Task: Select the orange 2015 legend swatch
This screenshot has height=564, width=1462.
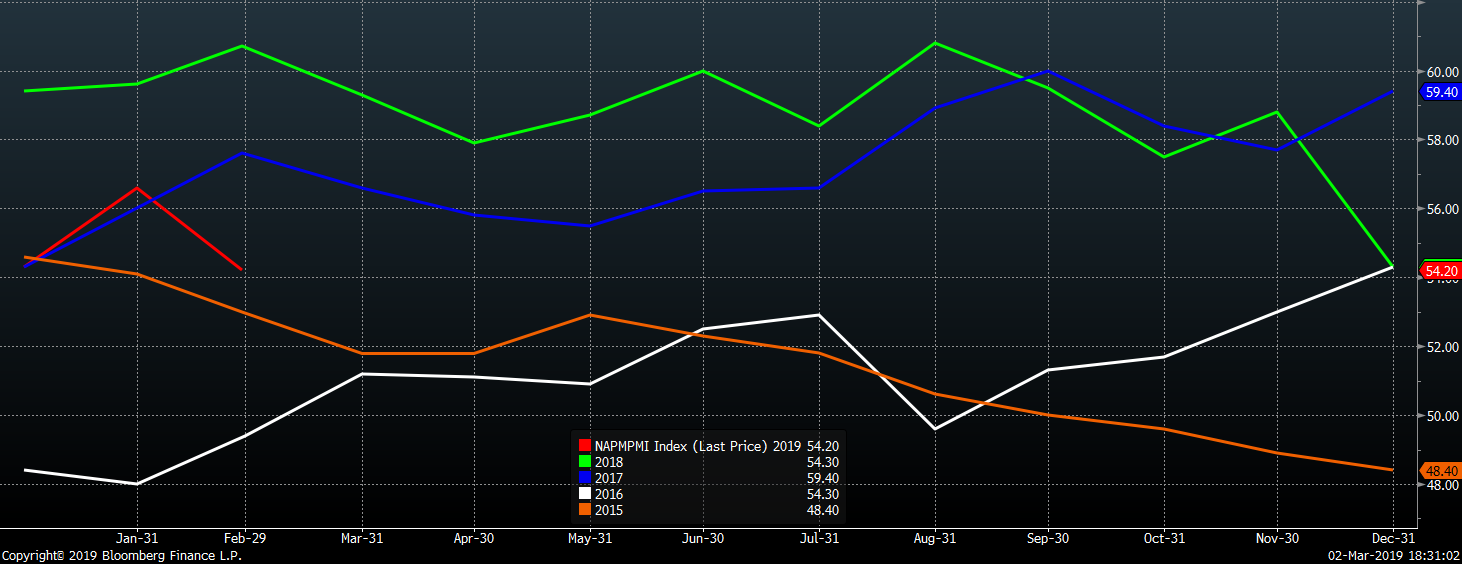Action: 585,510
